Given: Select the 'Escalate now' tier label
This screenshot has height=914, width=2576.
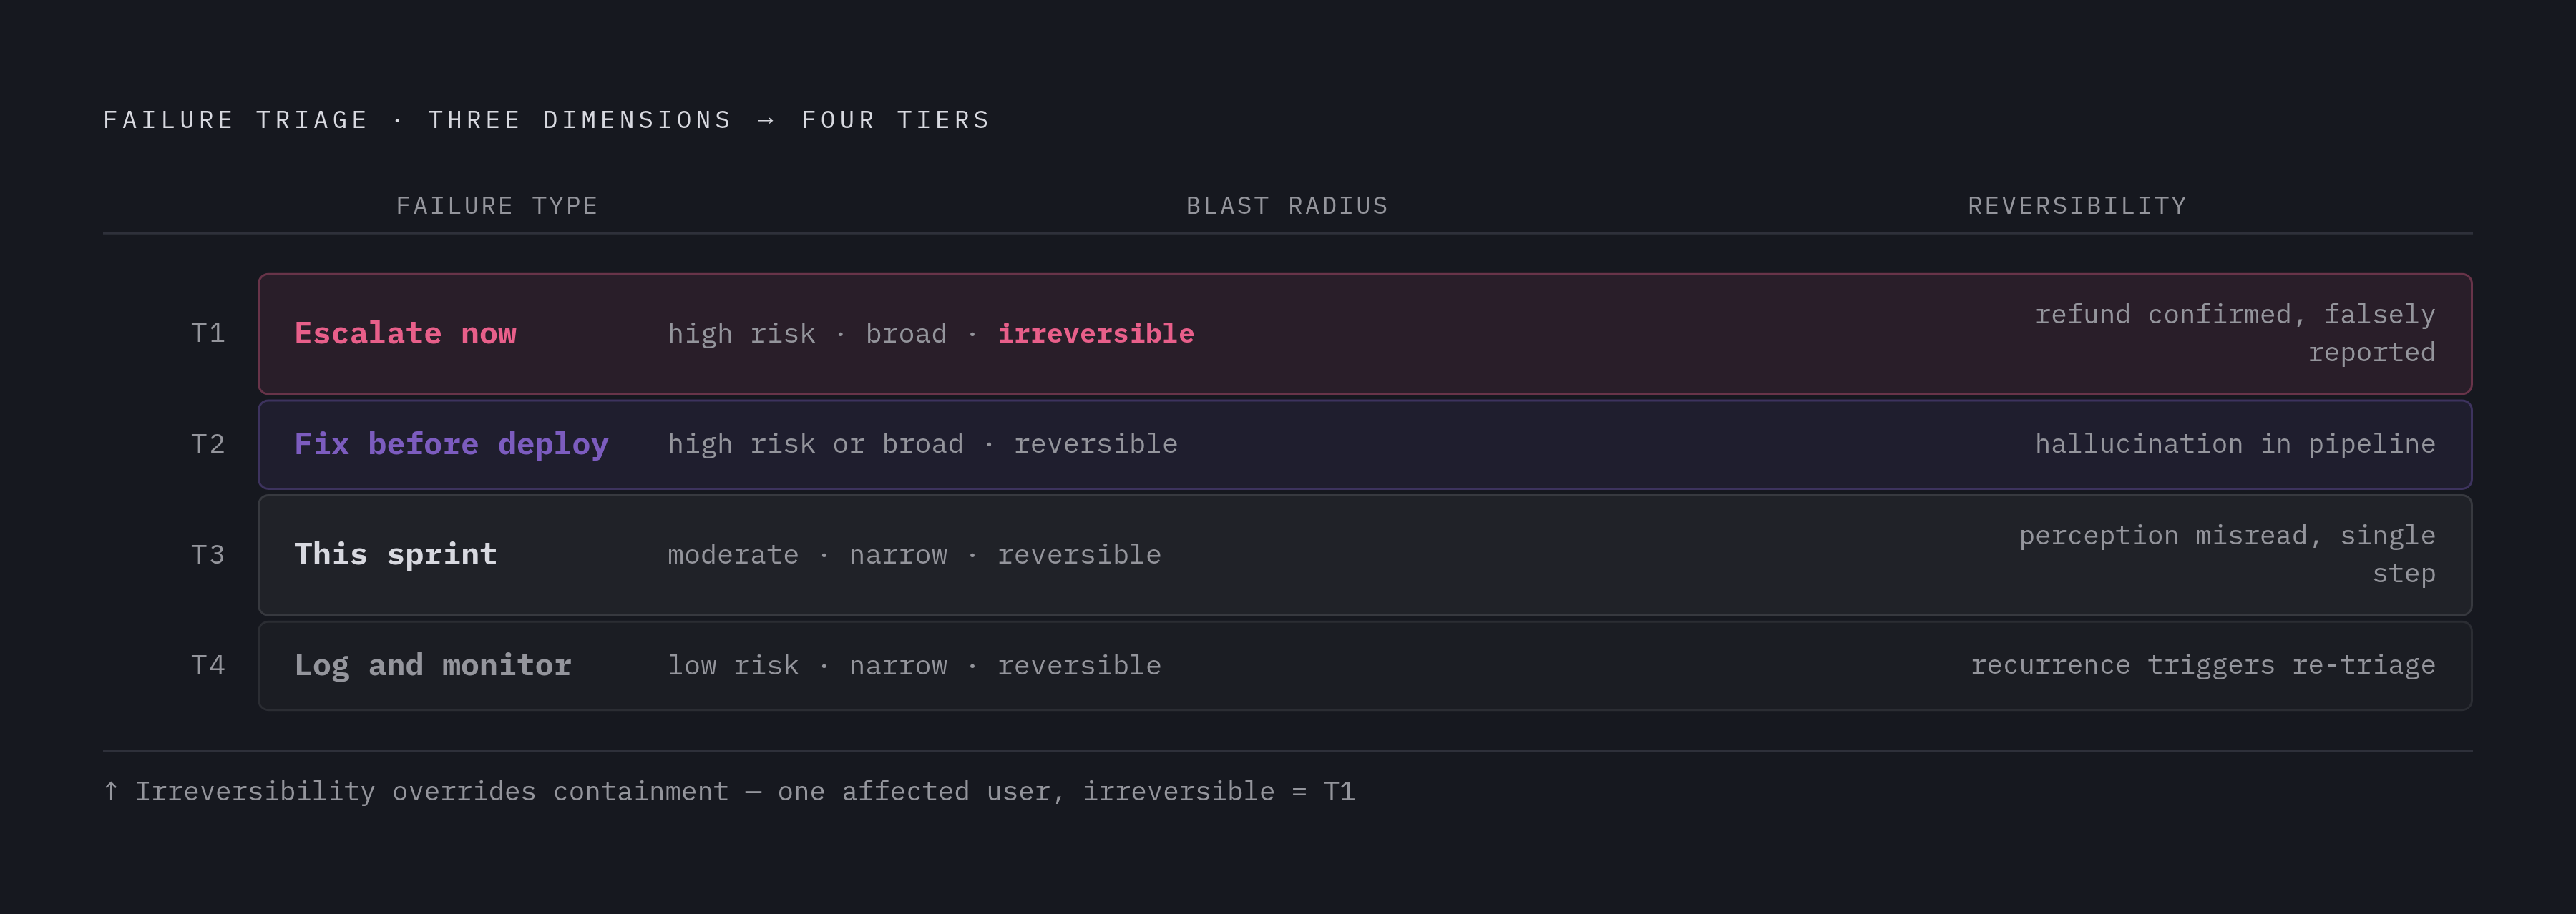Looking at the screenshot, I should click(405, 334).
